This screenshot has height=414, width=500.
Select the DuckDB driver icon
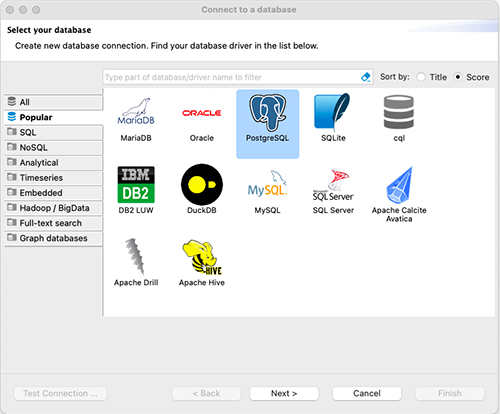pyautogui.click(x=202, y=184)
